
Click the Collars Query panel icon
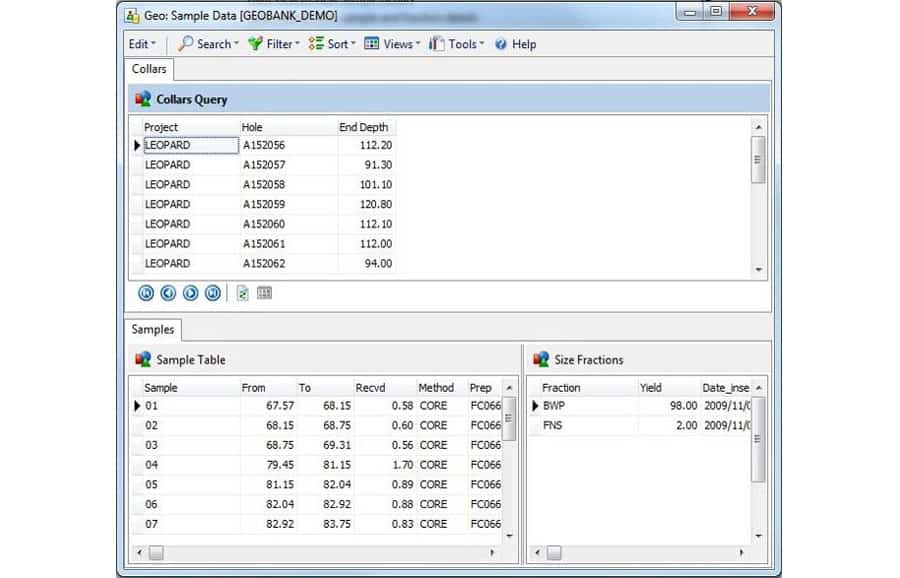144,99
